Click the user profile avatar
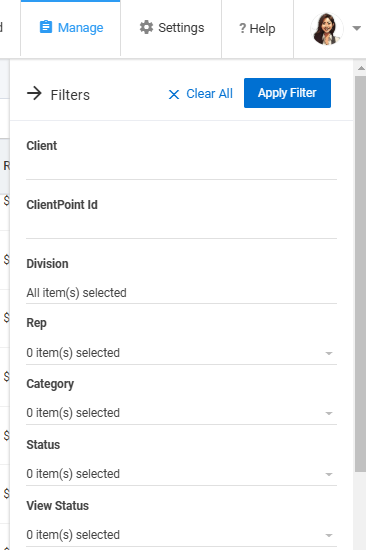Viewport: 366px width, 550px height. pos(326,29)
